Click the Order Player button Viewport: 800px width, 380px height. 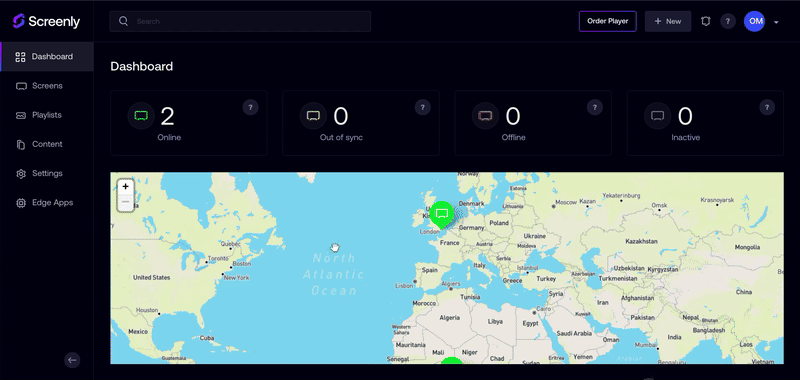coord(608,21)
